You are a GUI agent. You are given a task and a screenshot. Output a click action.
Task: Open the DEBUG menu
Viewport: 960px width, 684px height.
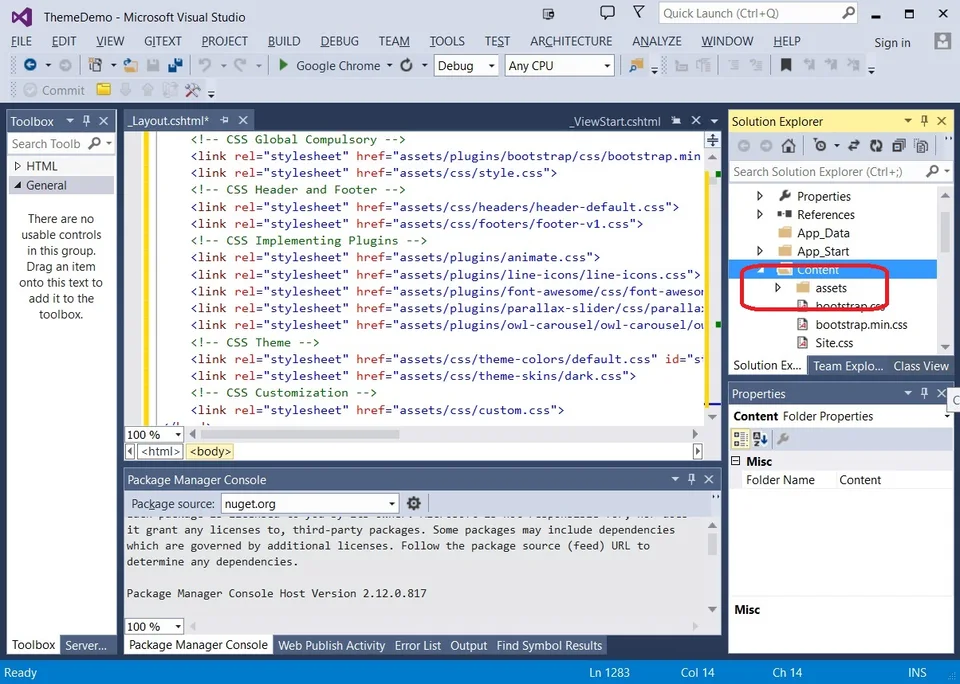click(340, 41)
